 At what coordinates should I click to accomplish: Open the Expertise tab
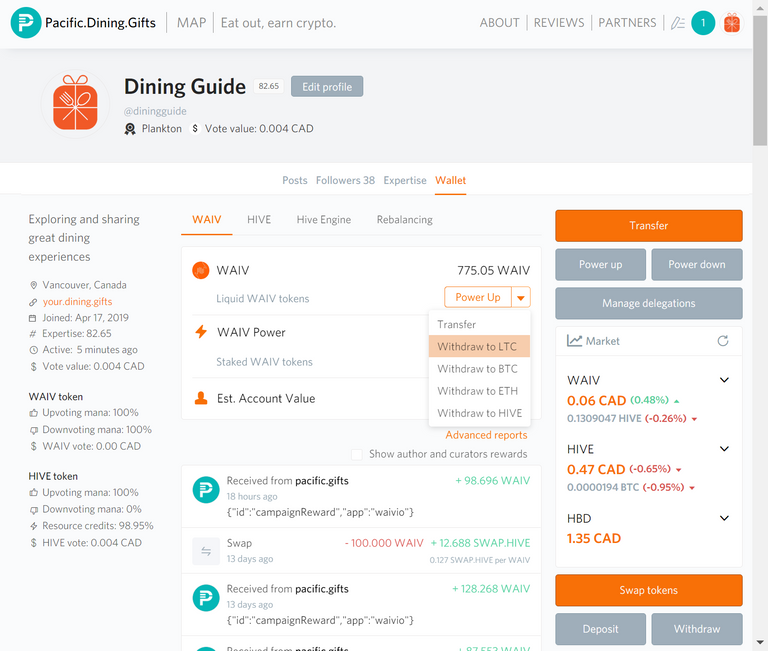(x=405, y=180)
